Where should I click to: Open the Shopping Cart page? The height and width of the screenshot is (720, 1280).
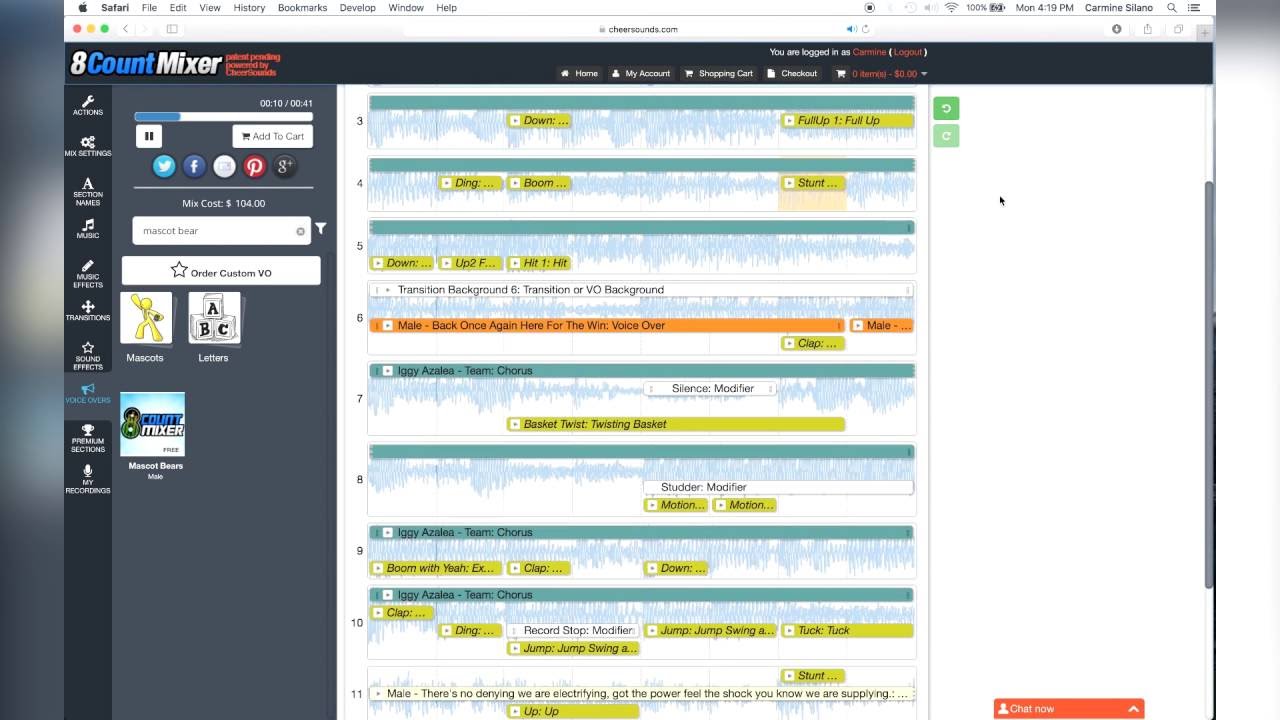click(719, 73)
